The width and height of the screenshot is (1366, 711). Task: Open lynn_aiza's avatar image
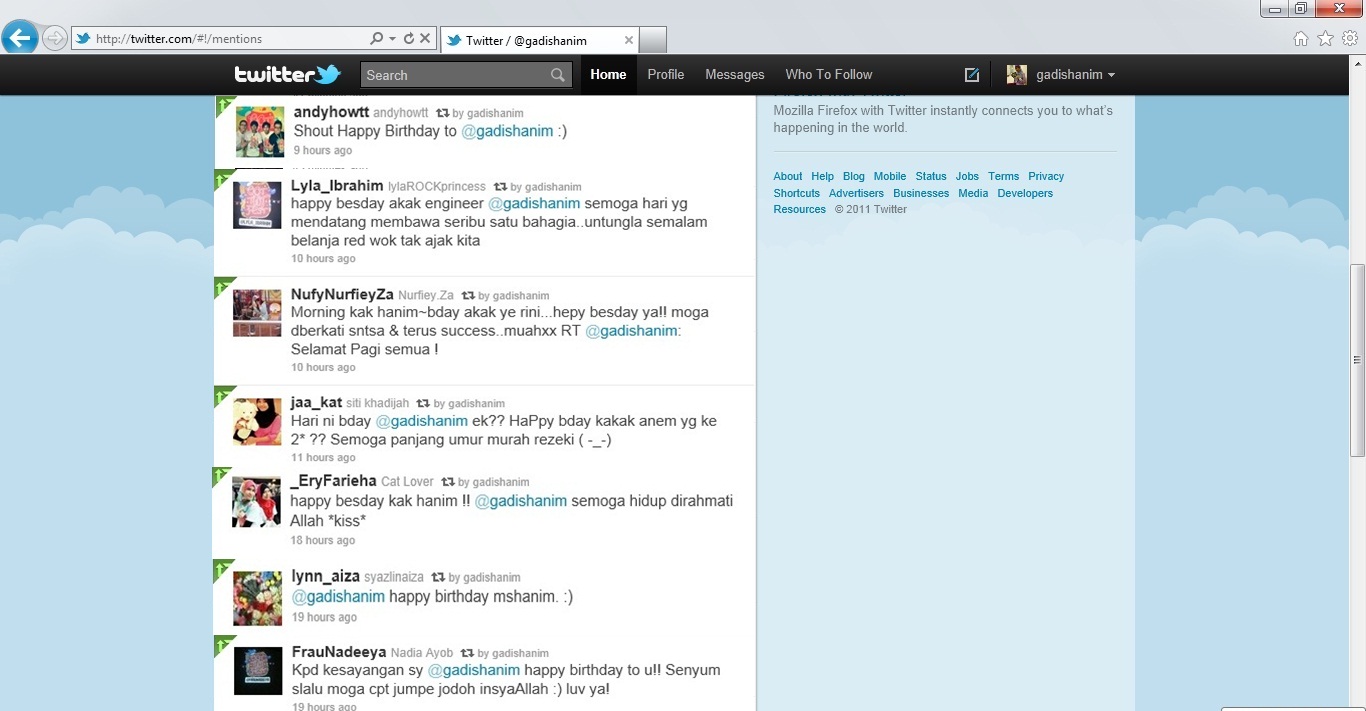pos(258,598)
